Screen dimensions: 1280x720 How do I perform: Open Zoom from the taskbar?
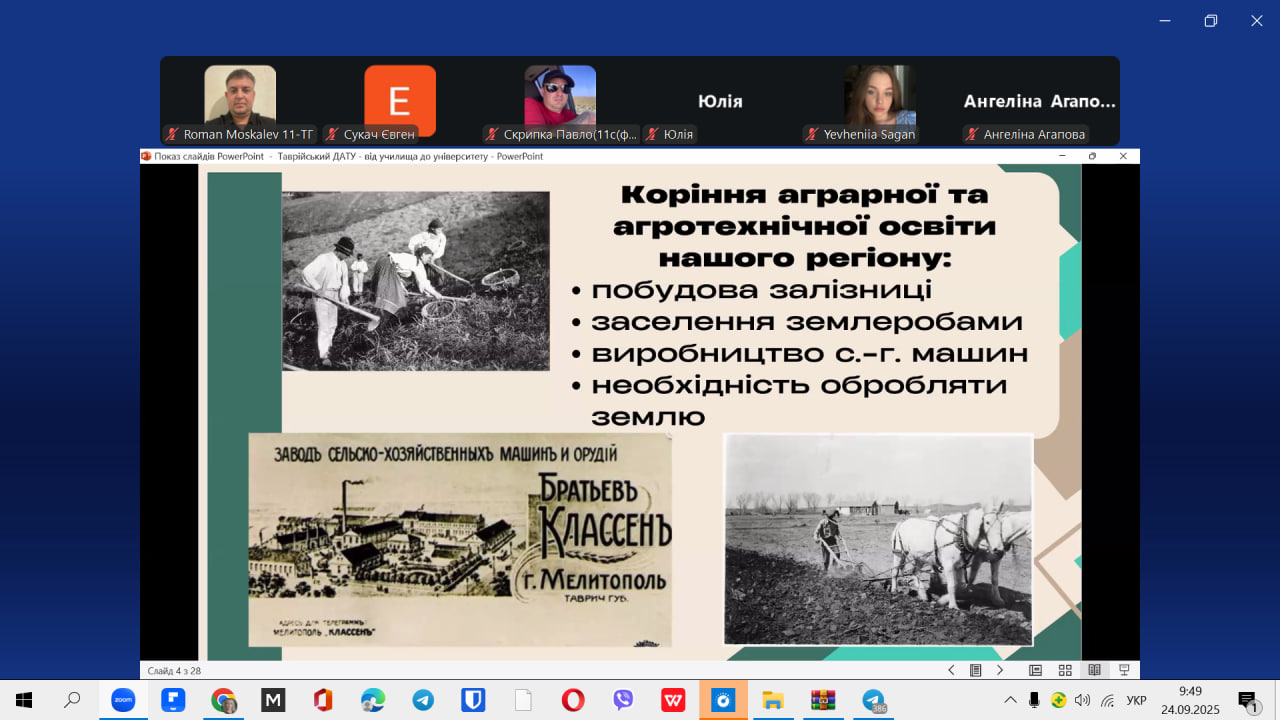pyautogui.click(x=123, y=700)
